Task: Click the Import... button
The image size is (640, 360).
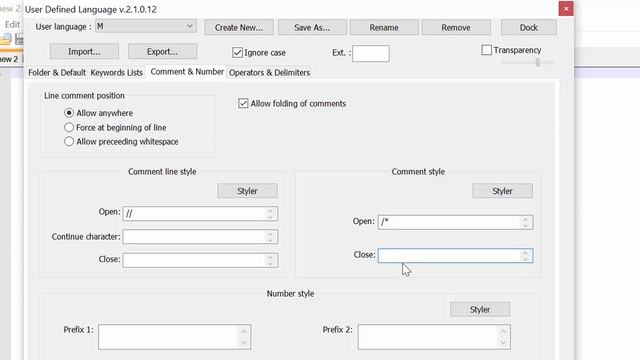Action: pyautogui.click(x=84, y=51)
